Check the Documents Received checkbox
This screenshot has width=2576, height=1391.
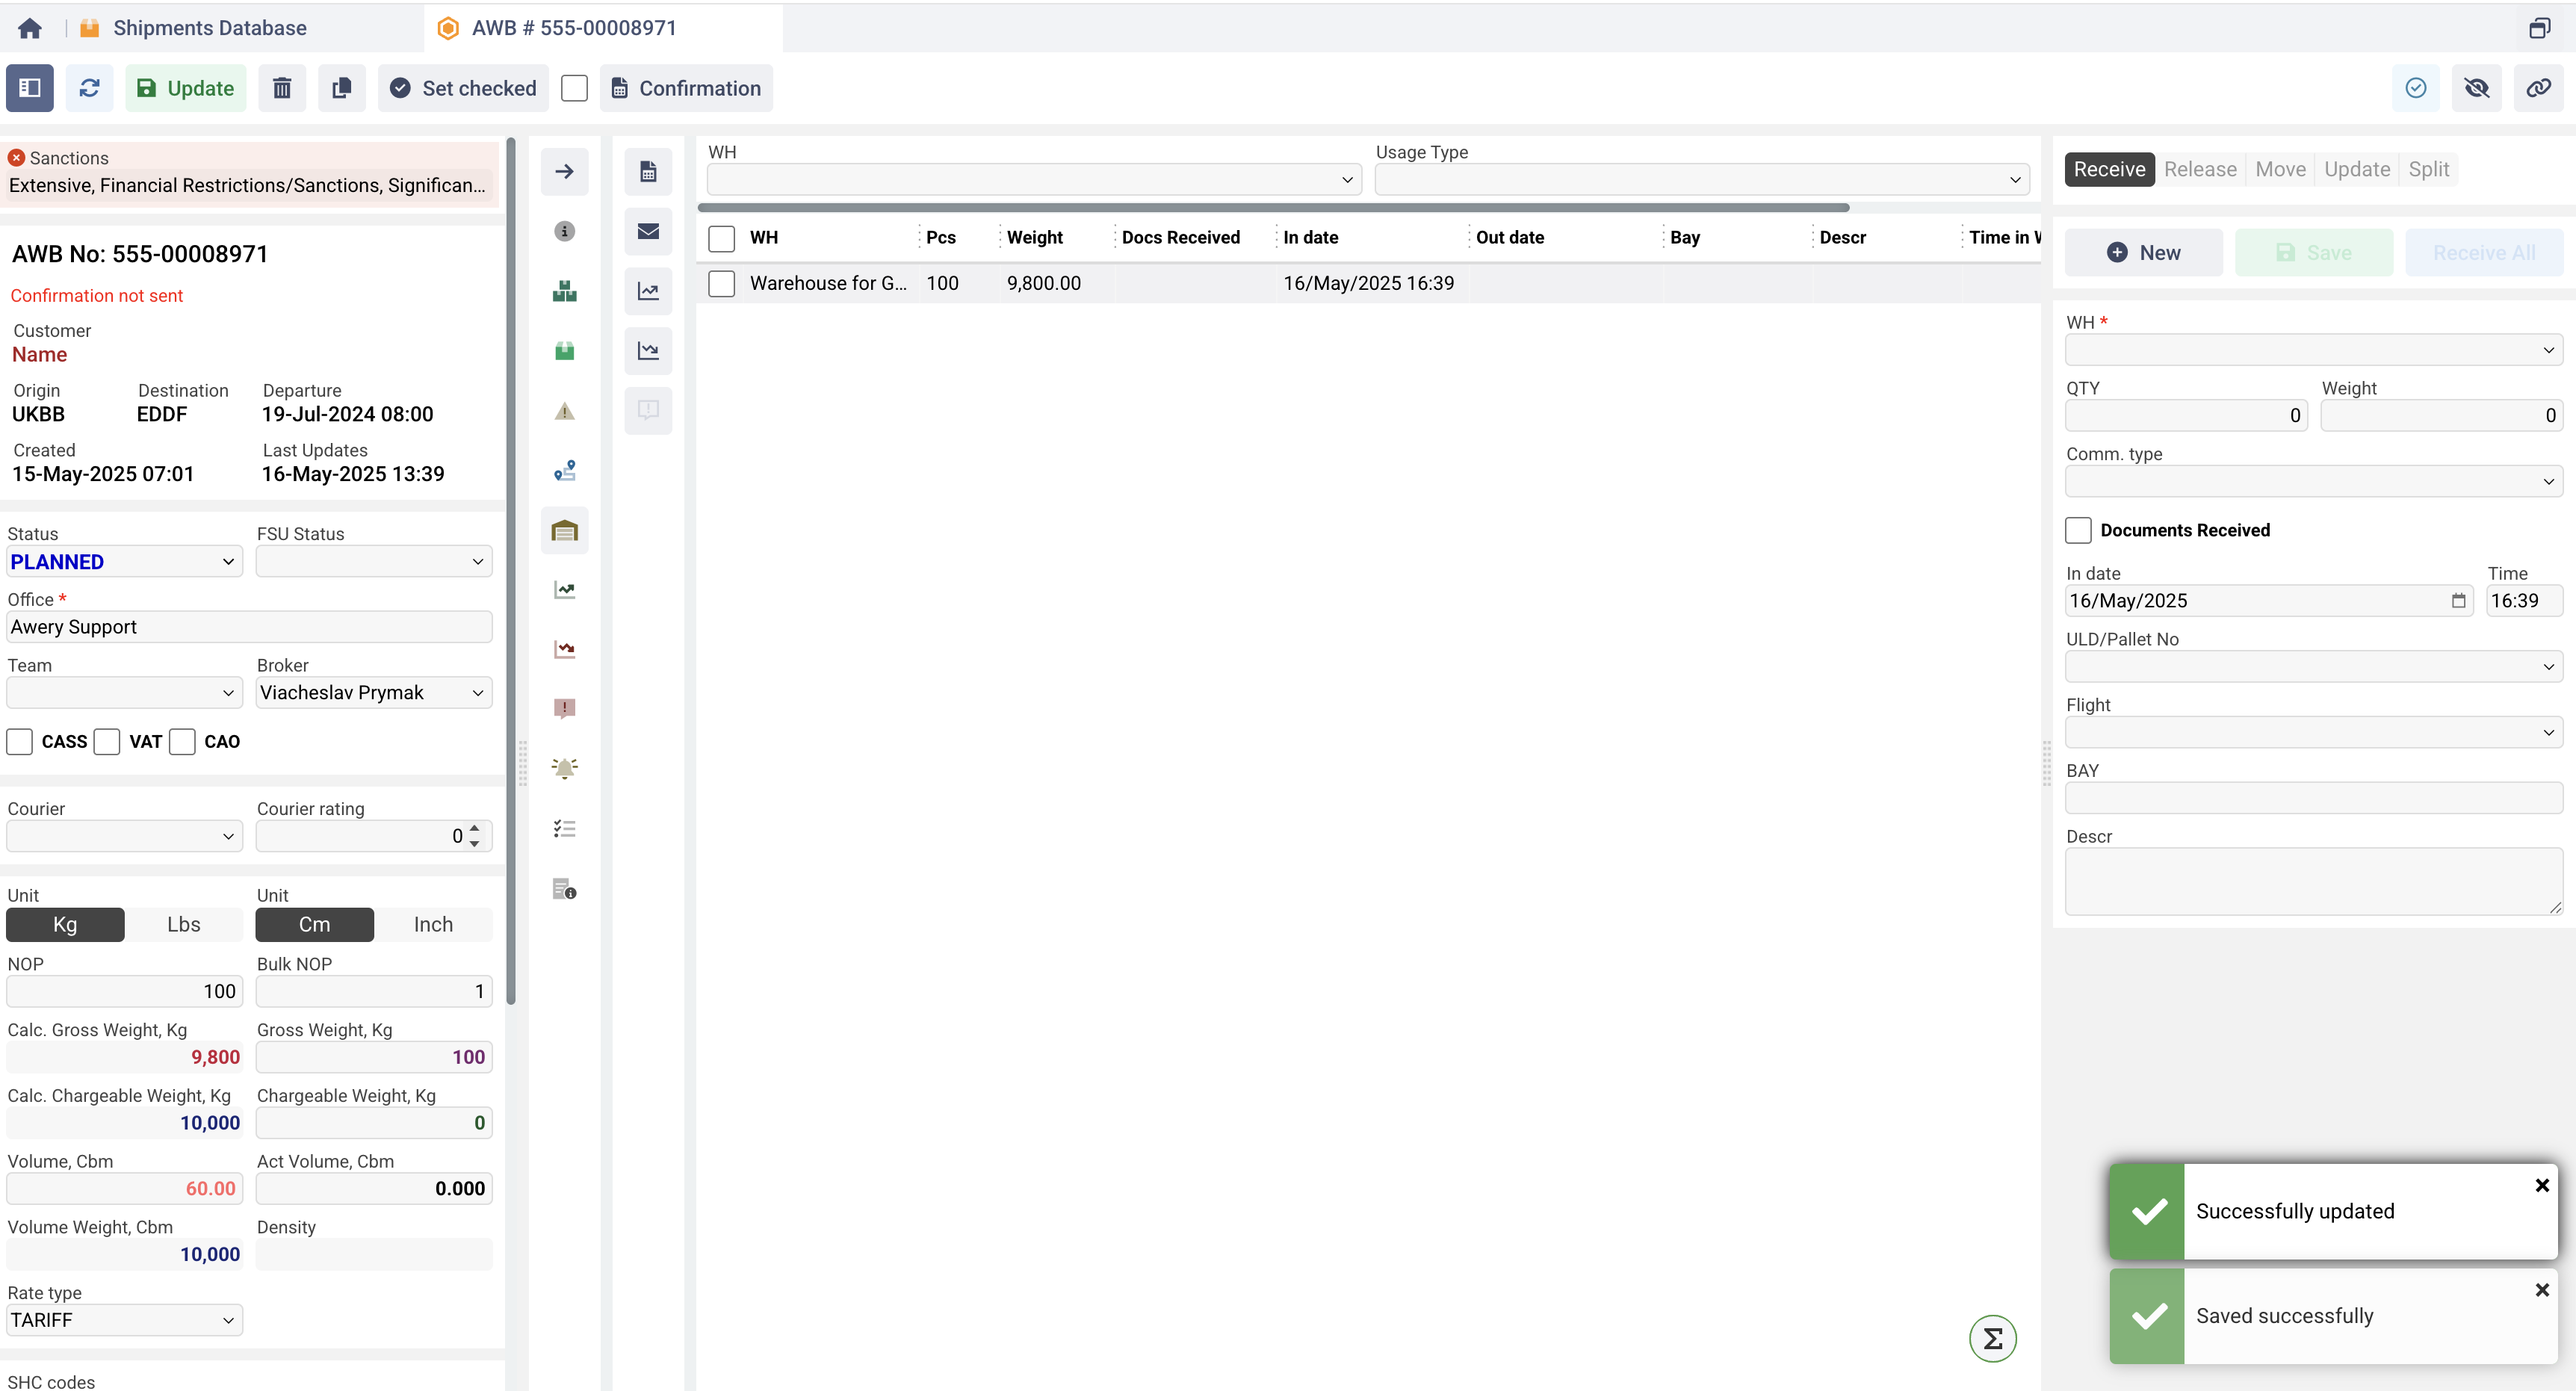point(2078,530)
